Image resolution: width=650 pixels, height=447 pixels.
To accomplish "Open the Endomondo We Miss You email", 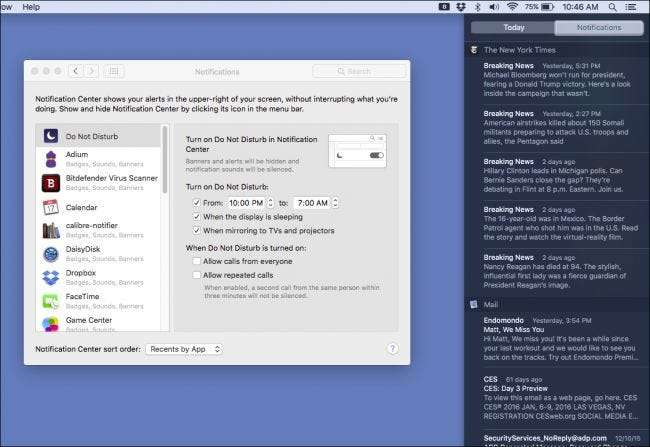I will click(x=560, y=339).
